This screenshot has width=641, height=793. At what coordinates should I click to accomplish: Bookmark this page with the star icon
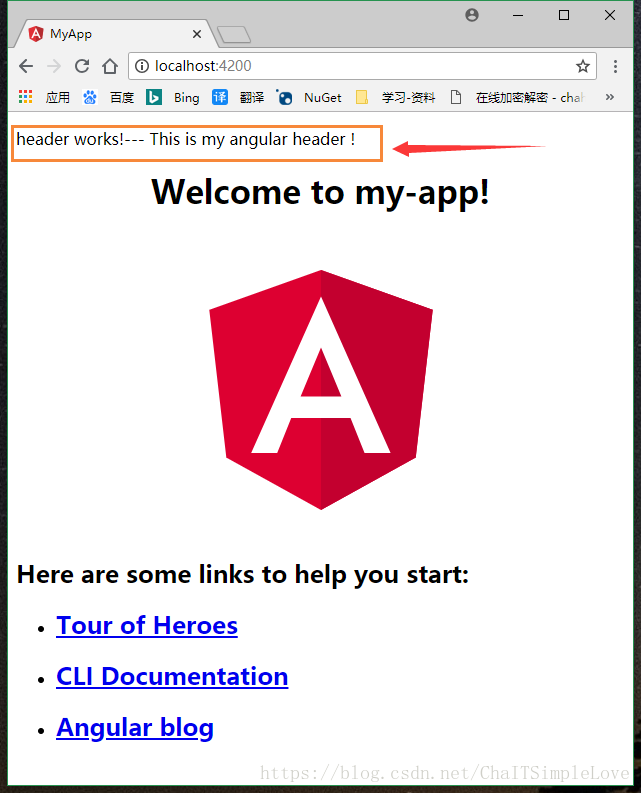[x=583, y=66]
